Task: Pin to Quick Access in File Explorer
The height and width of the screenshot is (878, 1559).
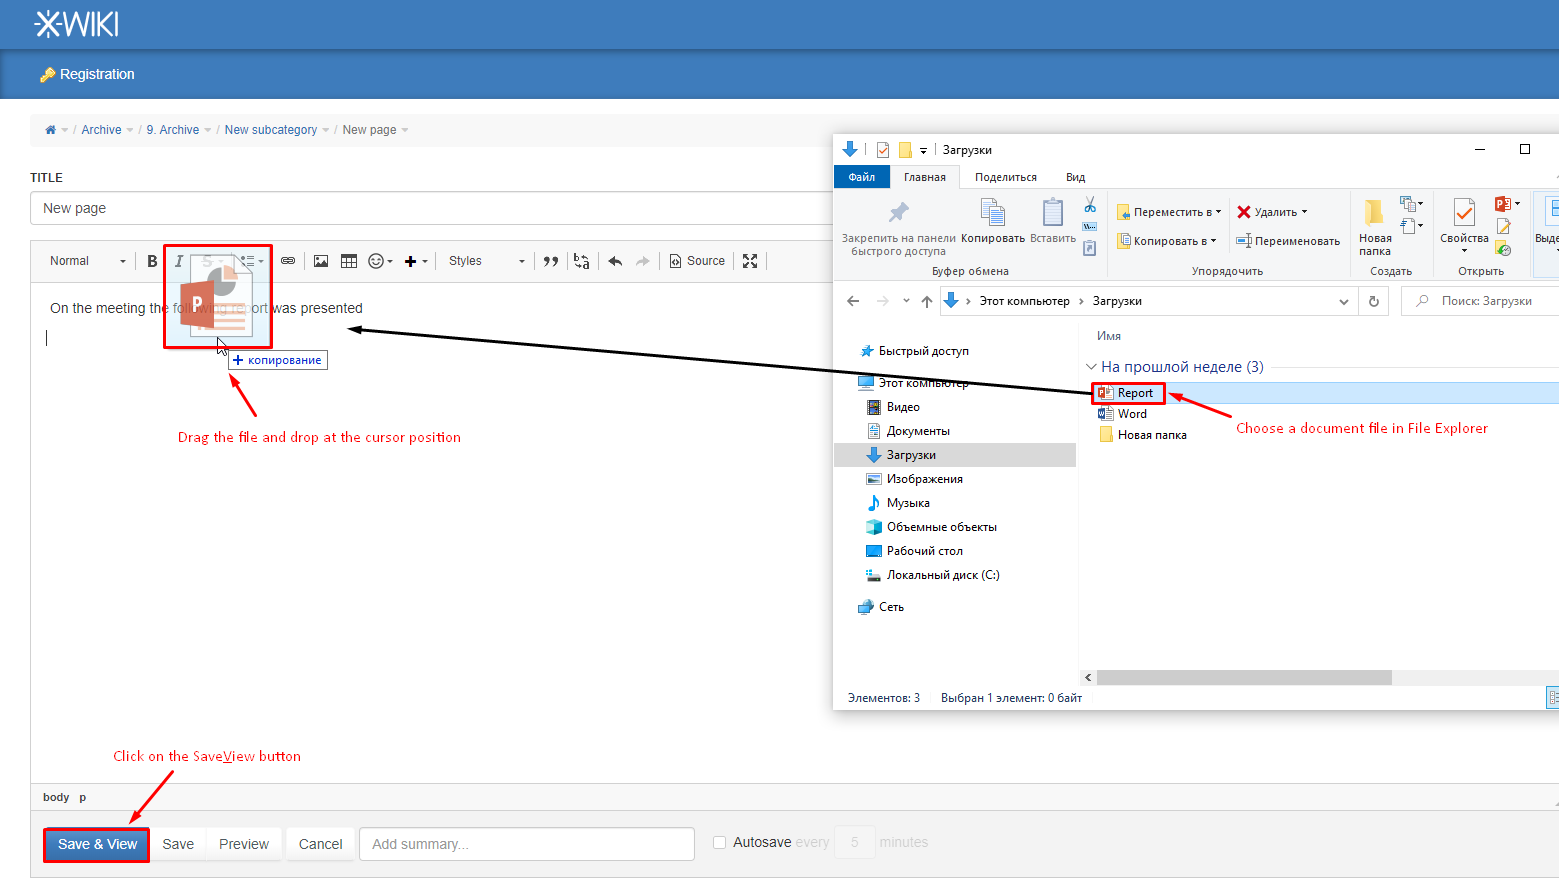Action: 898,228
